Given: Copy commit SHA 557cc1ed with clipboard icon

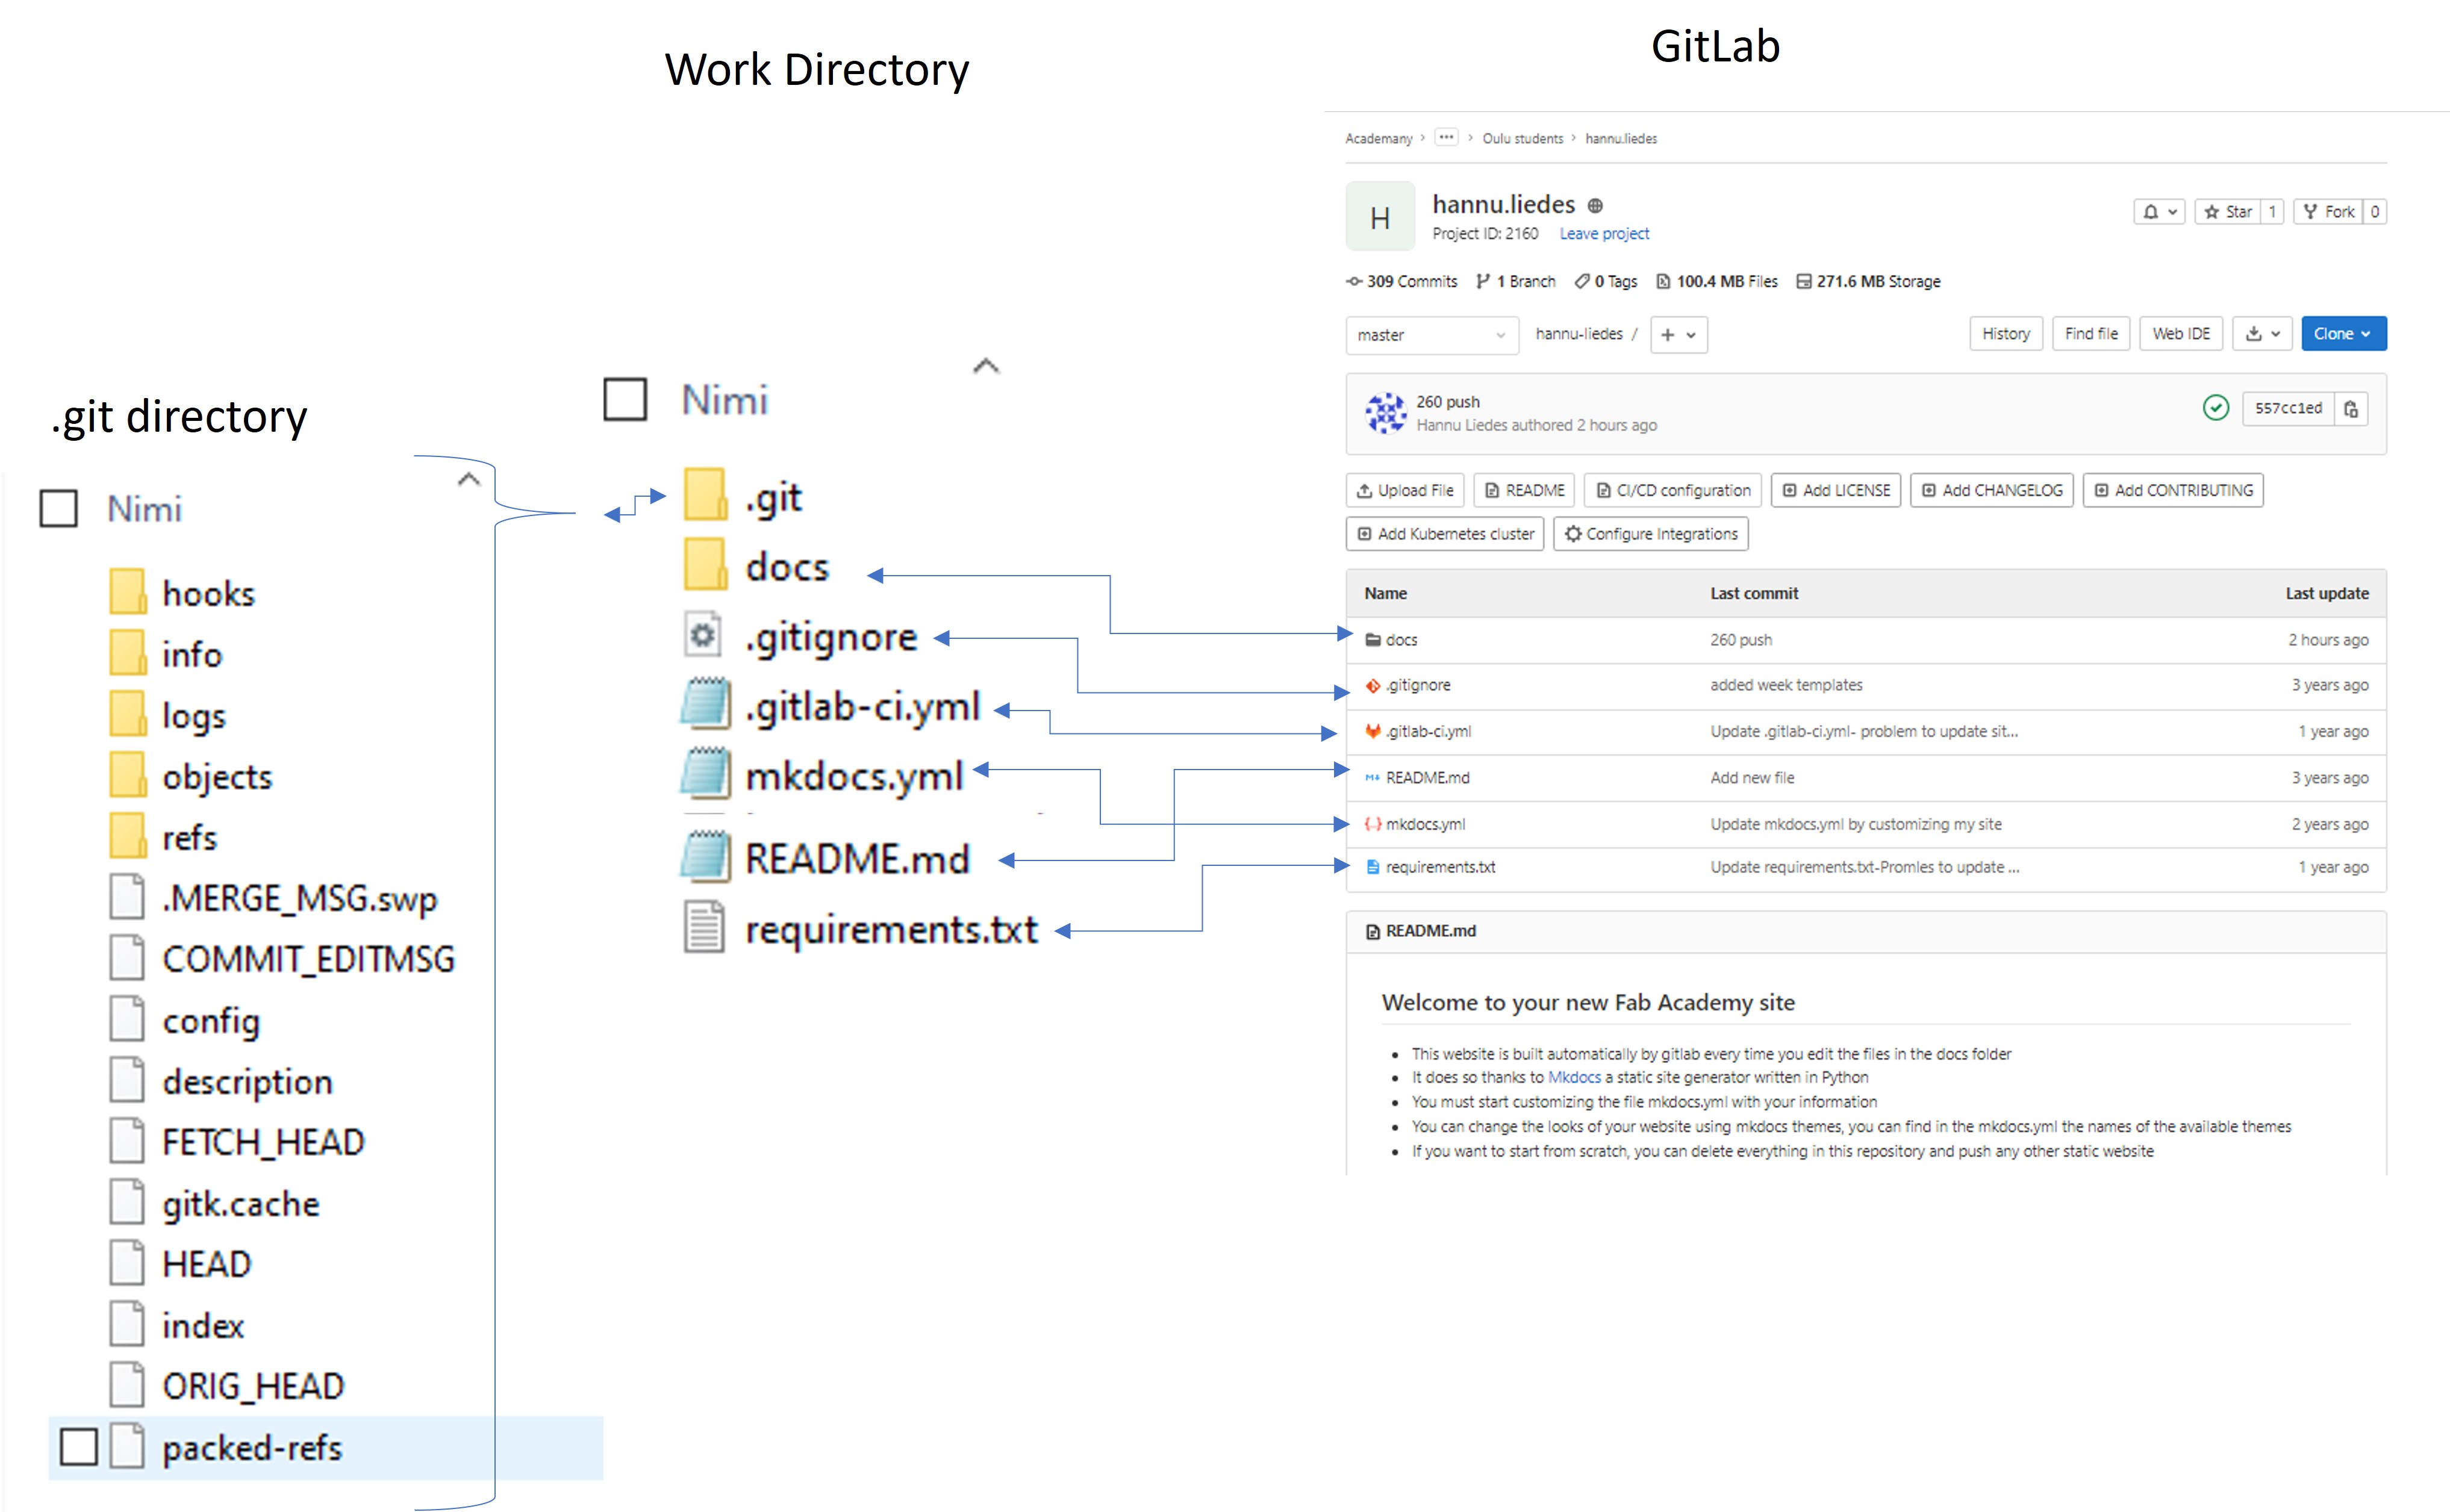Looking at the screenshot, I should coord(2351,409).
